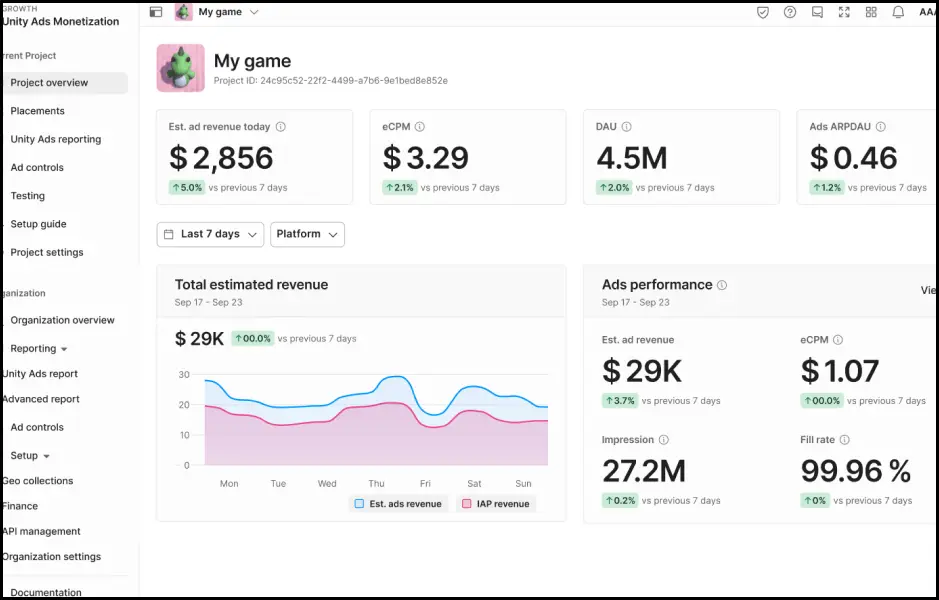Click the $ 1.07 eCPM value
The width and height of the screenshot is (939, 600).
click(x=840, y=371)
